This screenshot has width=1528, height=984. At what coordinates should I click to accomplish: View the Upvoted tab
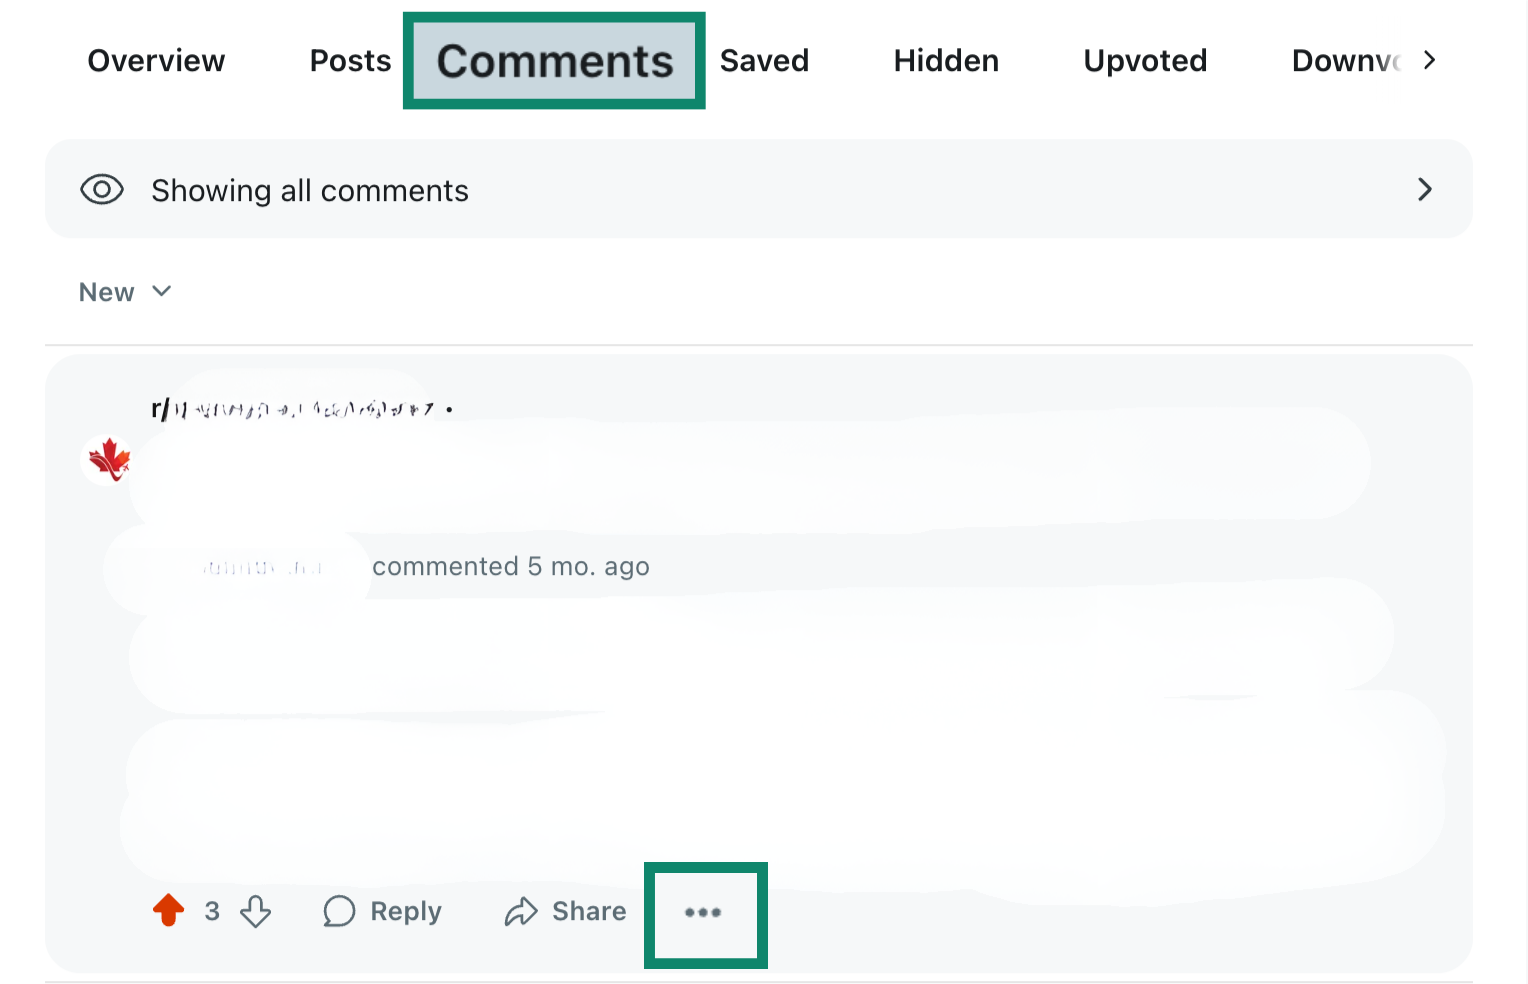[x=1144, y=61]
